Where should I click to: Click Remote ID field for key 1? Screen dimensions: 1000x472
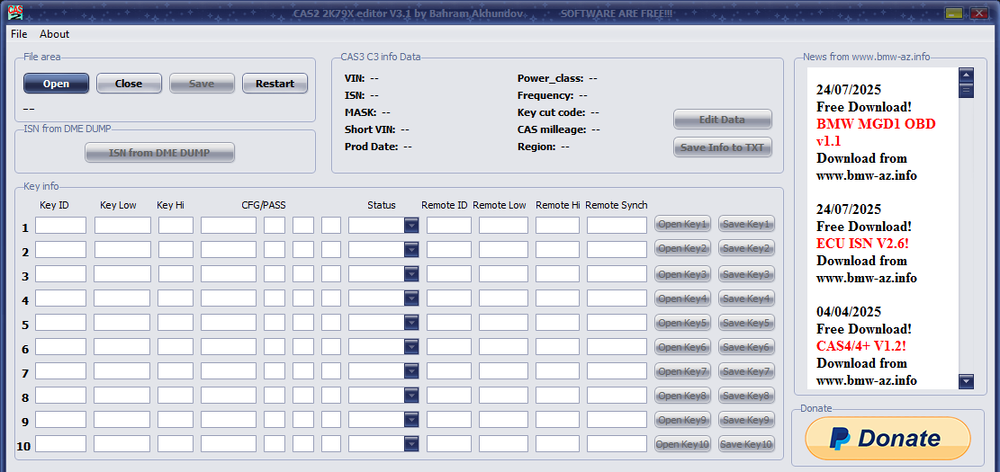[449, 225]
